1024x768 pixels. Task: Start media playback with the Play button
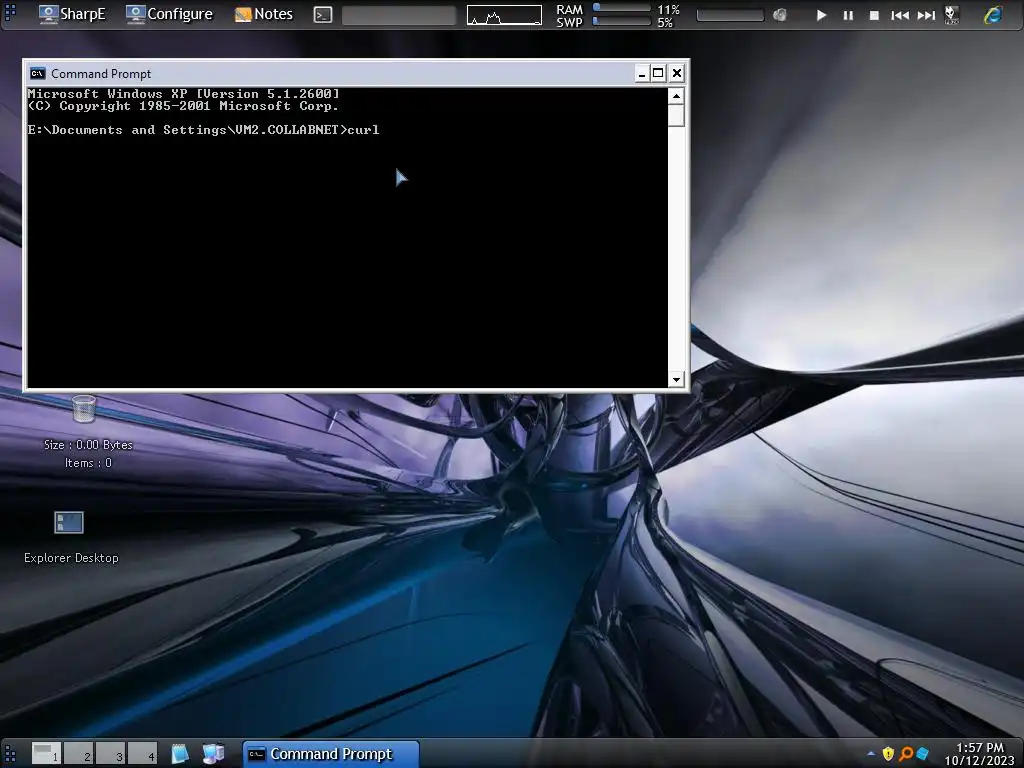coord(822,15)
